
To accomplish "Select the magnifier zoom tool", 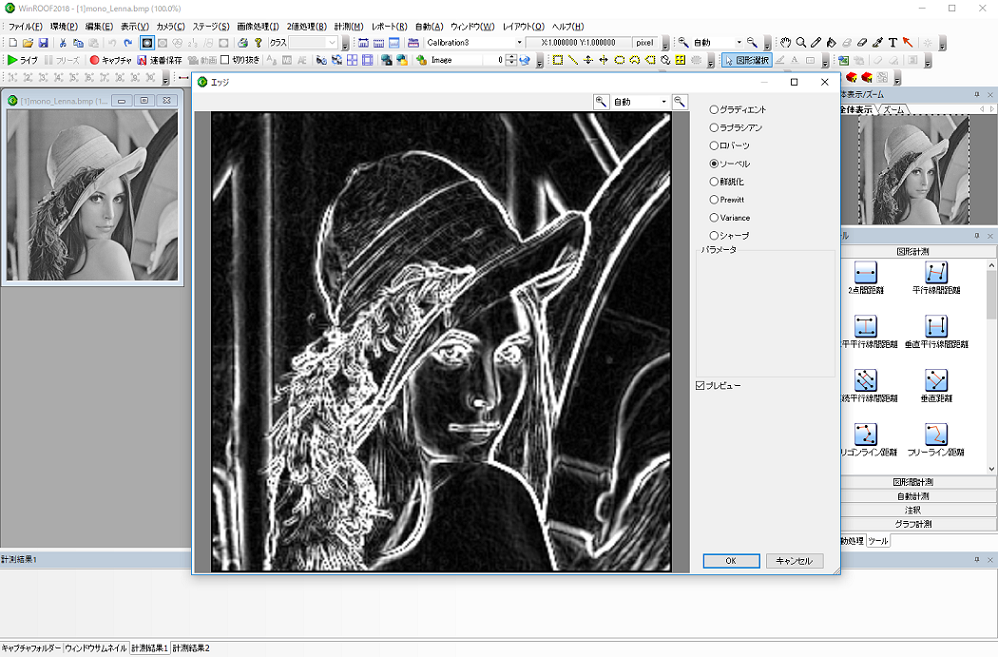I will 801,43.
